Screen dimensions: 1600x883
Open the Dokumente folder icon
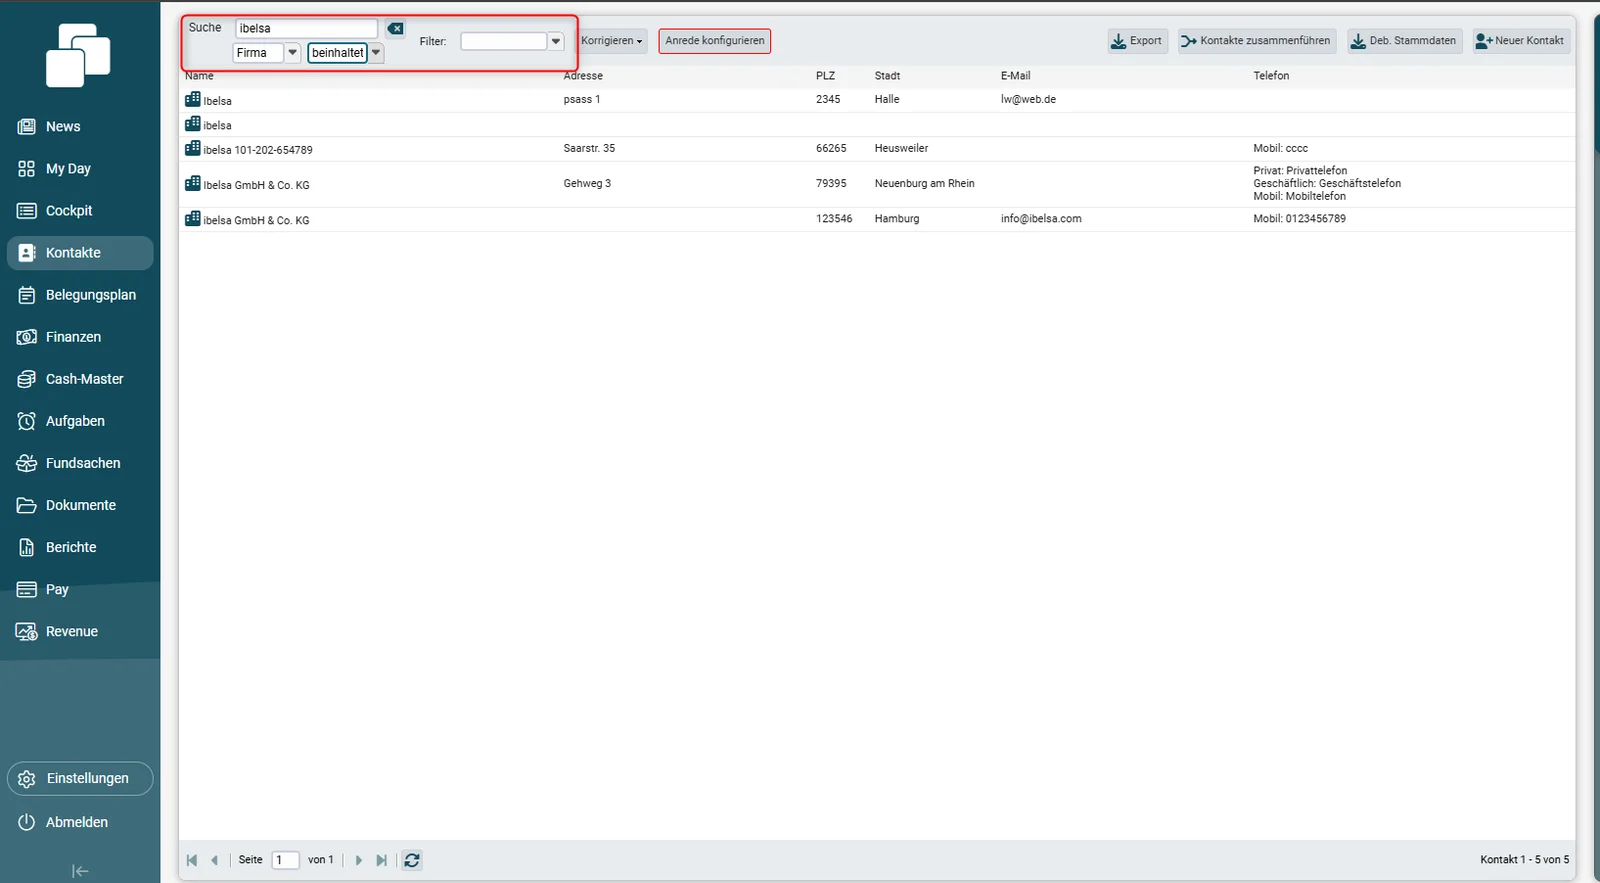(x=27, y=505)
